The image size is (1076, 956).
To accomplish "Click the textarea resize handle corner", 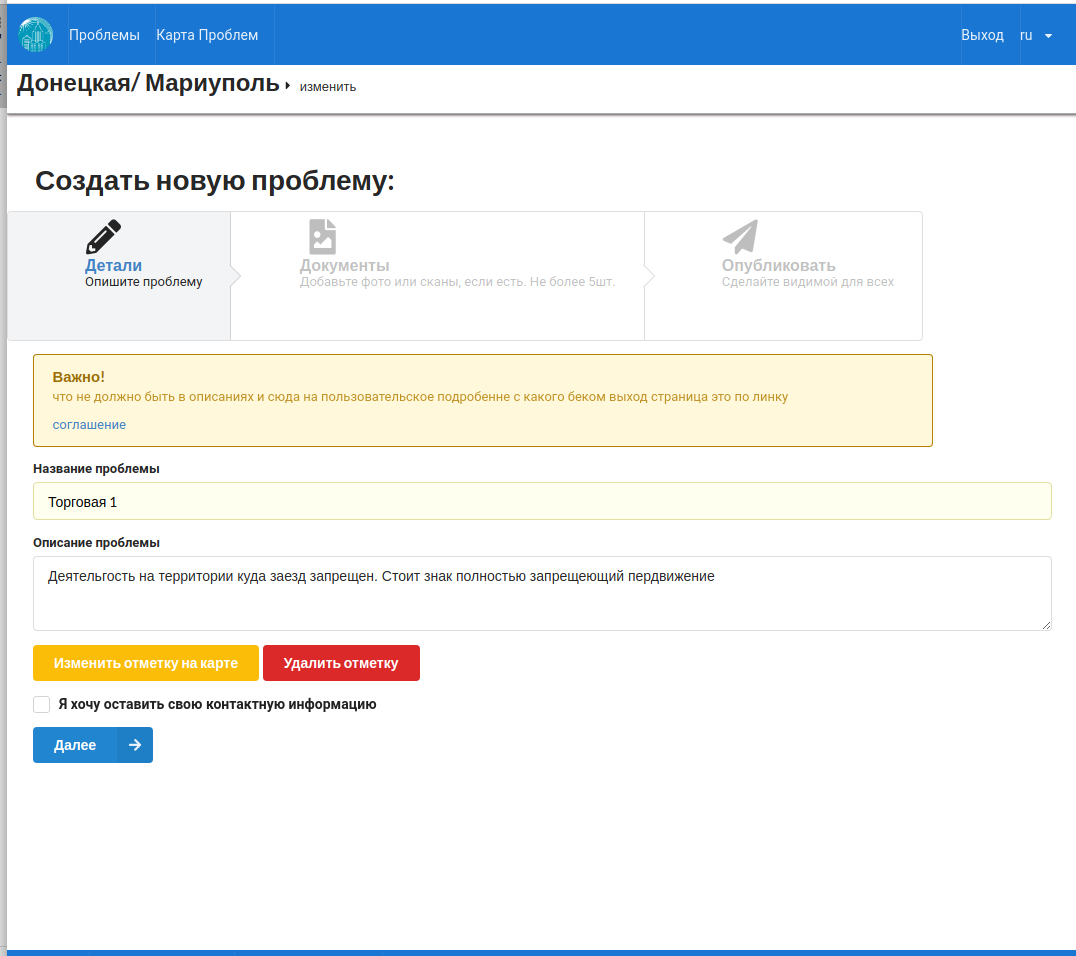I will [x=1046, y=625].
